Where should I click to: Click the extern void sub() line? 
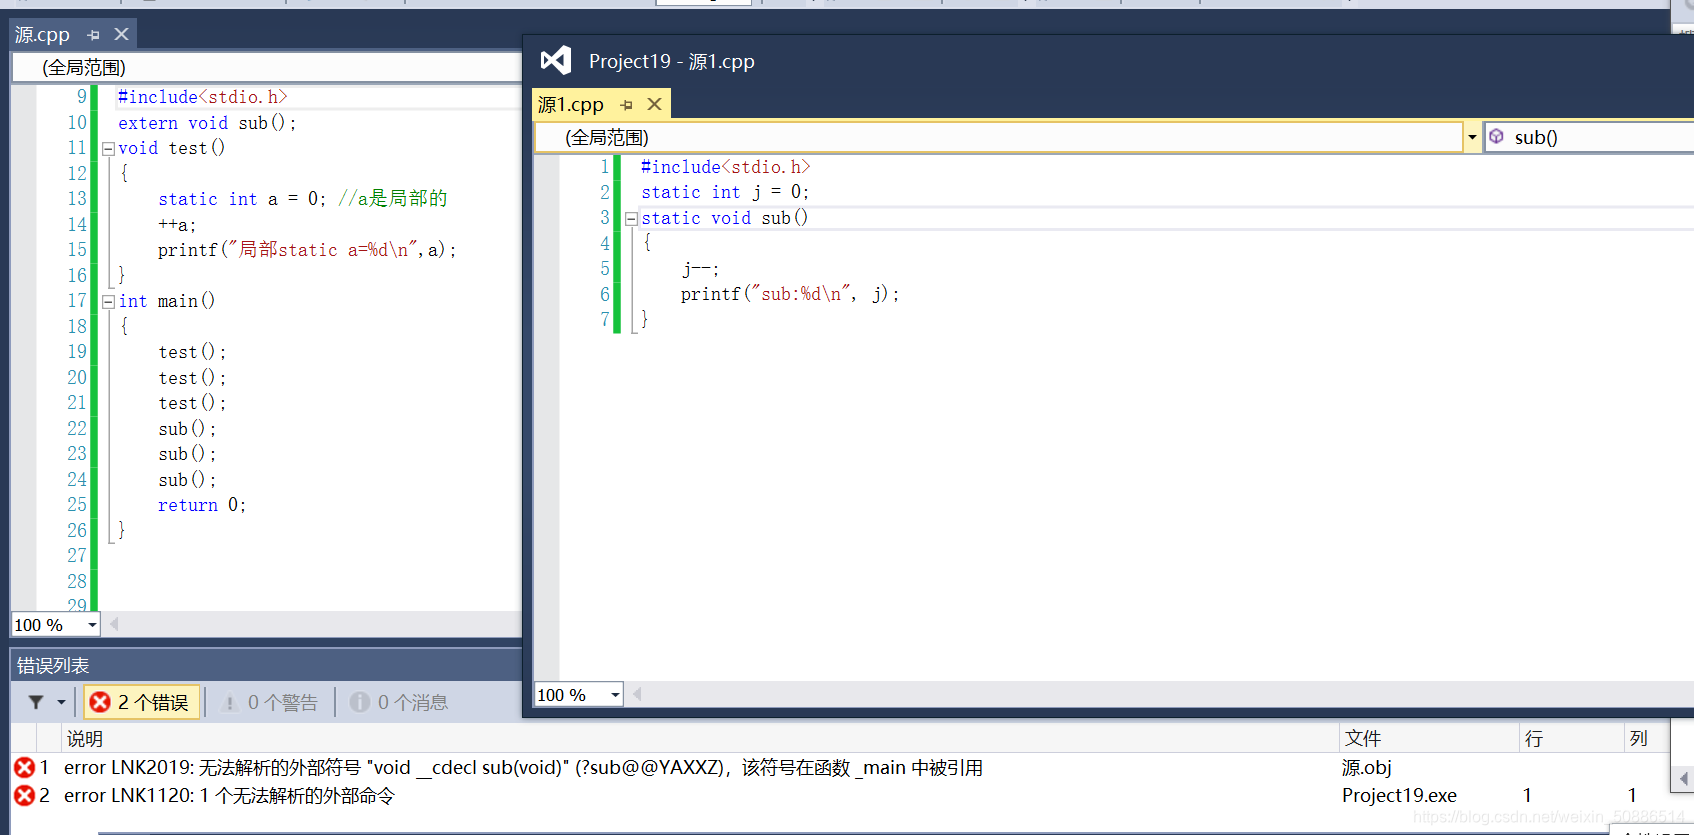pyautogui.click(x=207, y=123)
